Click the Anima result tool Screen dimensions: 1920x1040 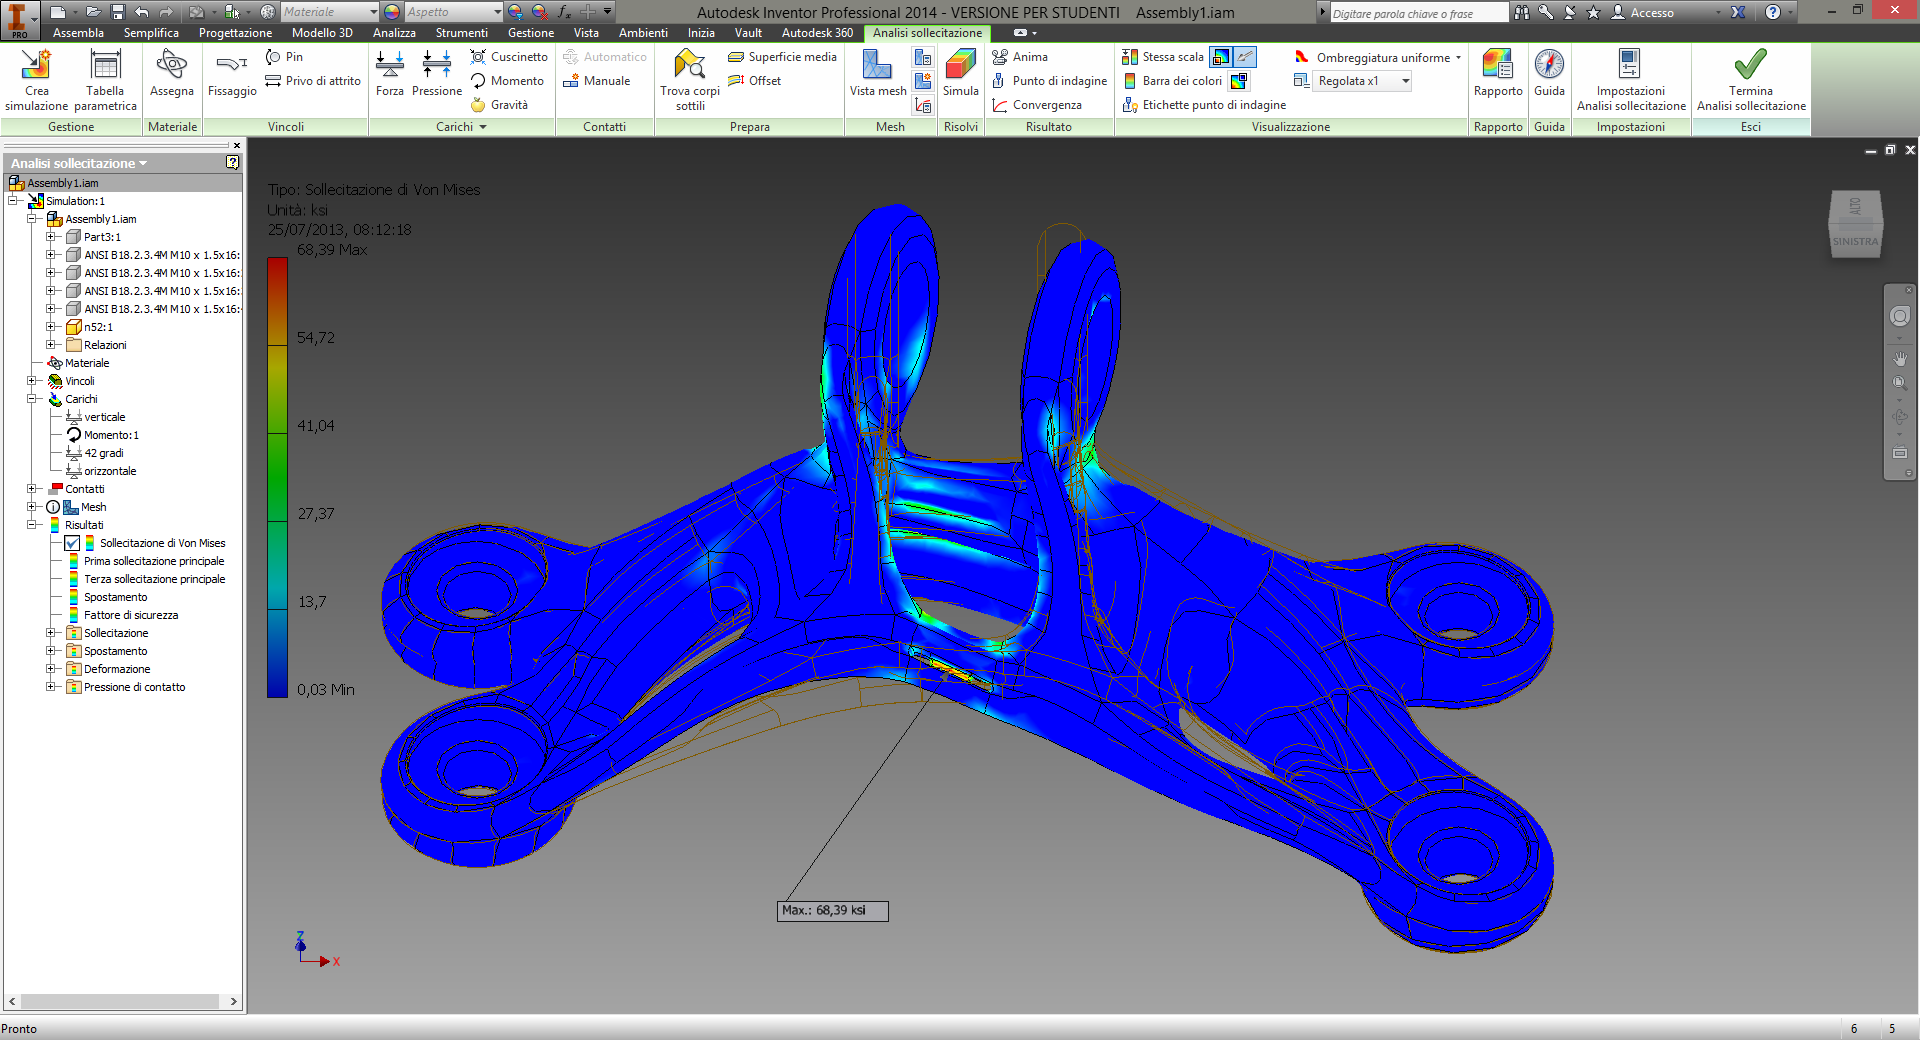(1020, 57)
